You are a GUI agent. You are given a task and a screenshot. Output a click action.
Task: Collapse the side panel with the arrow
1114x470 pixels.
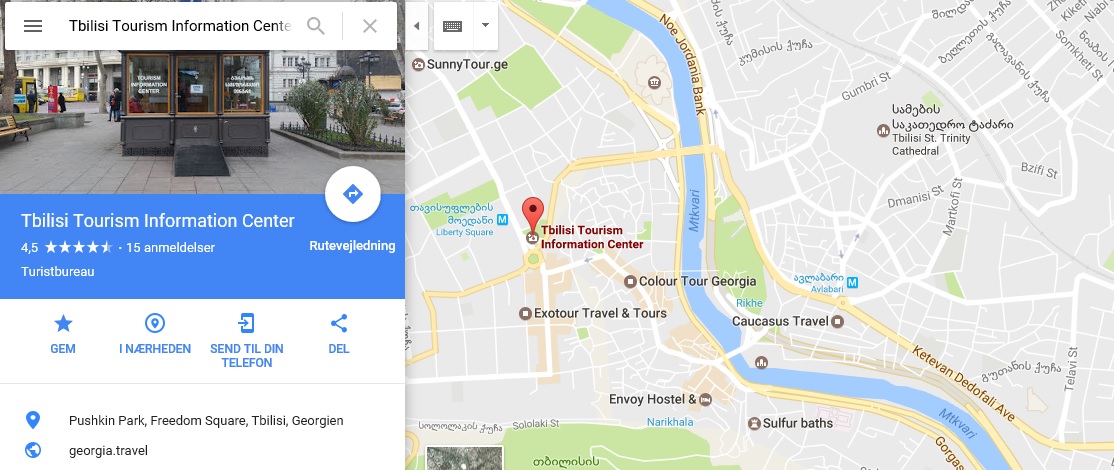tap(416, 26)
